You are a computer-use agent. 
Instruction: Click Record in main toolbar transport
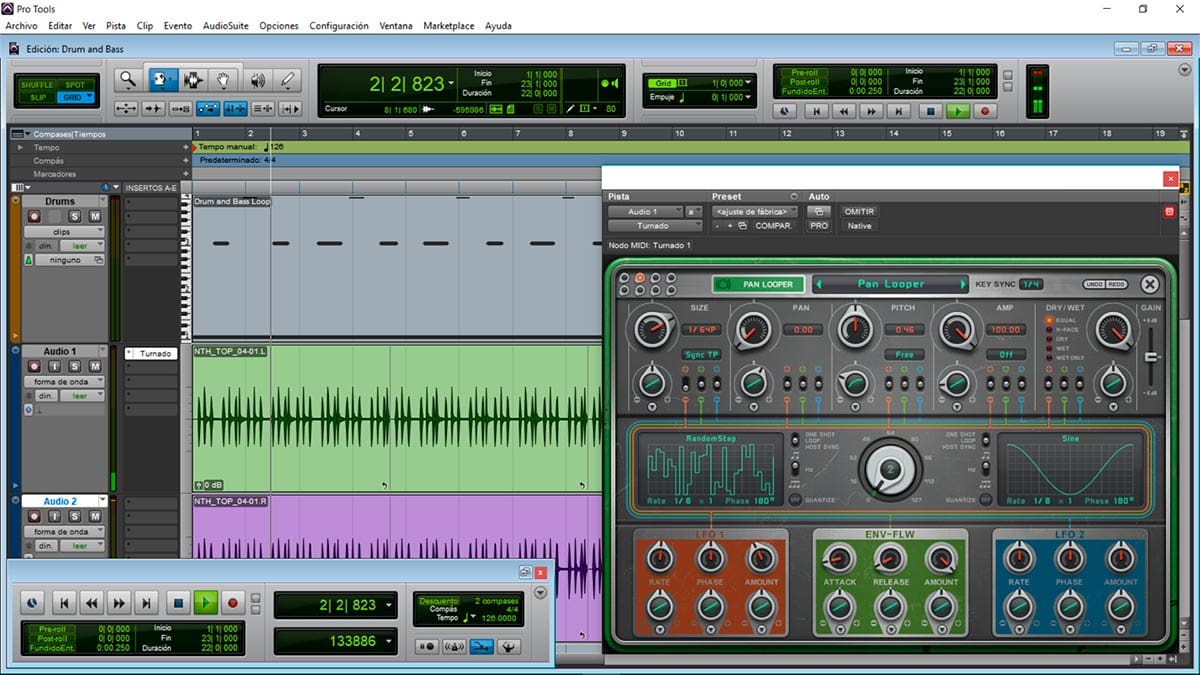(985, 112)
